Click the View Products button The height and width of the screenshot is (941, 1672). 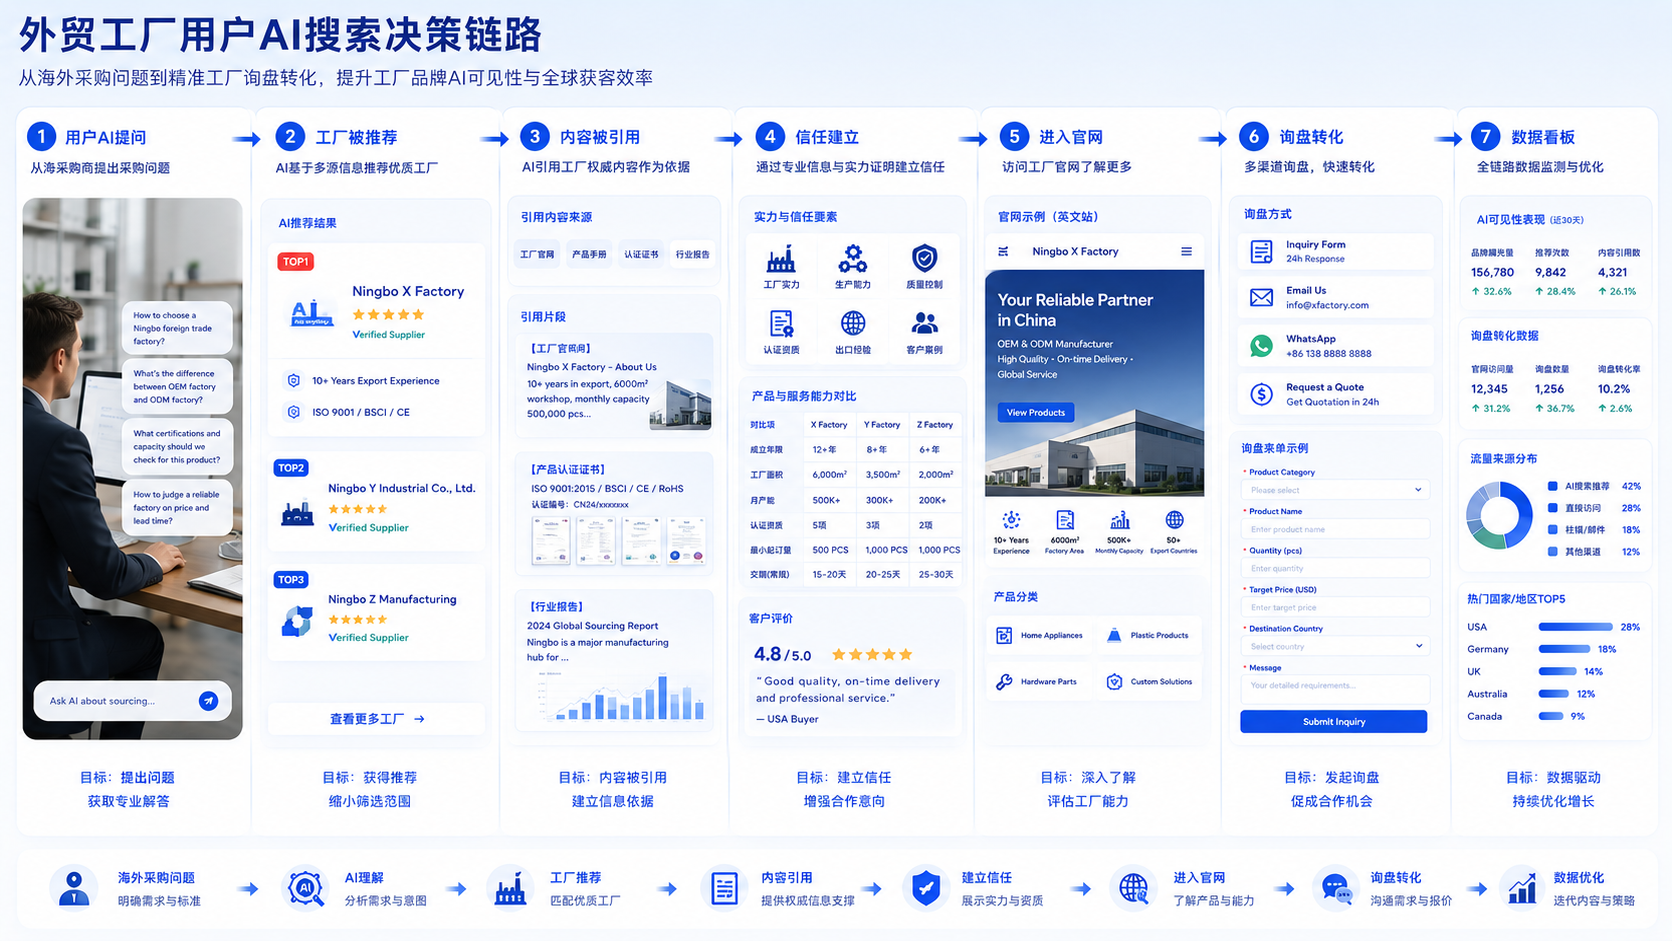[1035, 413]
